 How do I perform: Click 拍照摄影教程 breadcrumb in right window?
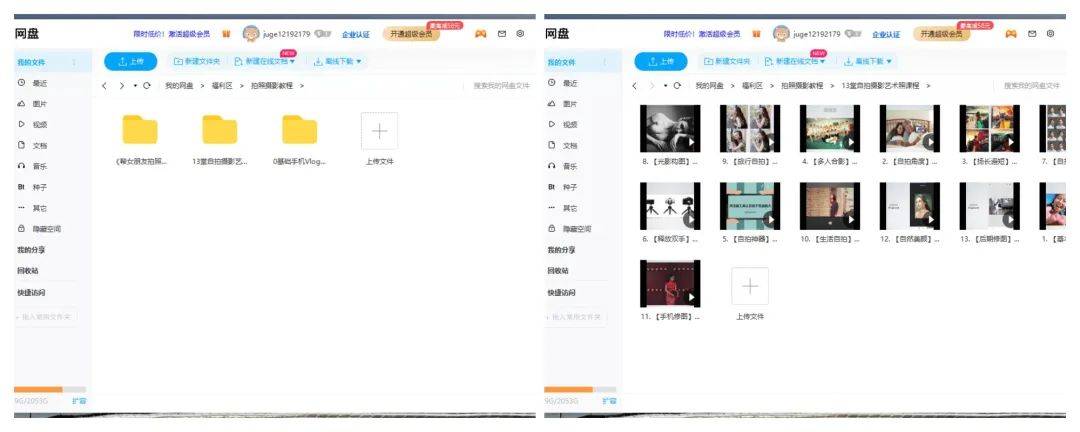[x=802, y=86]
